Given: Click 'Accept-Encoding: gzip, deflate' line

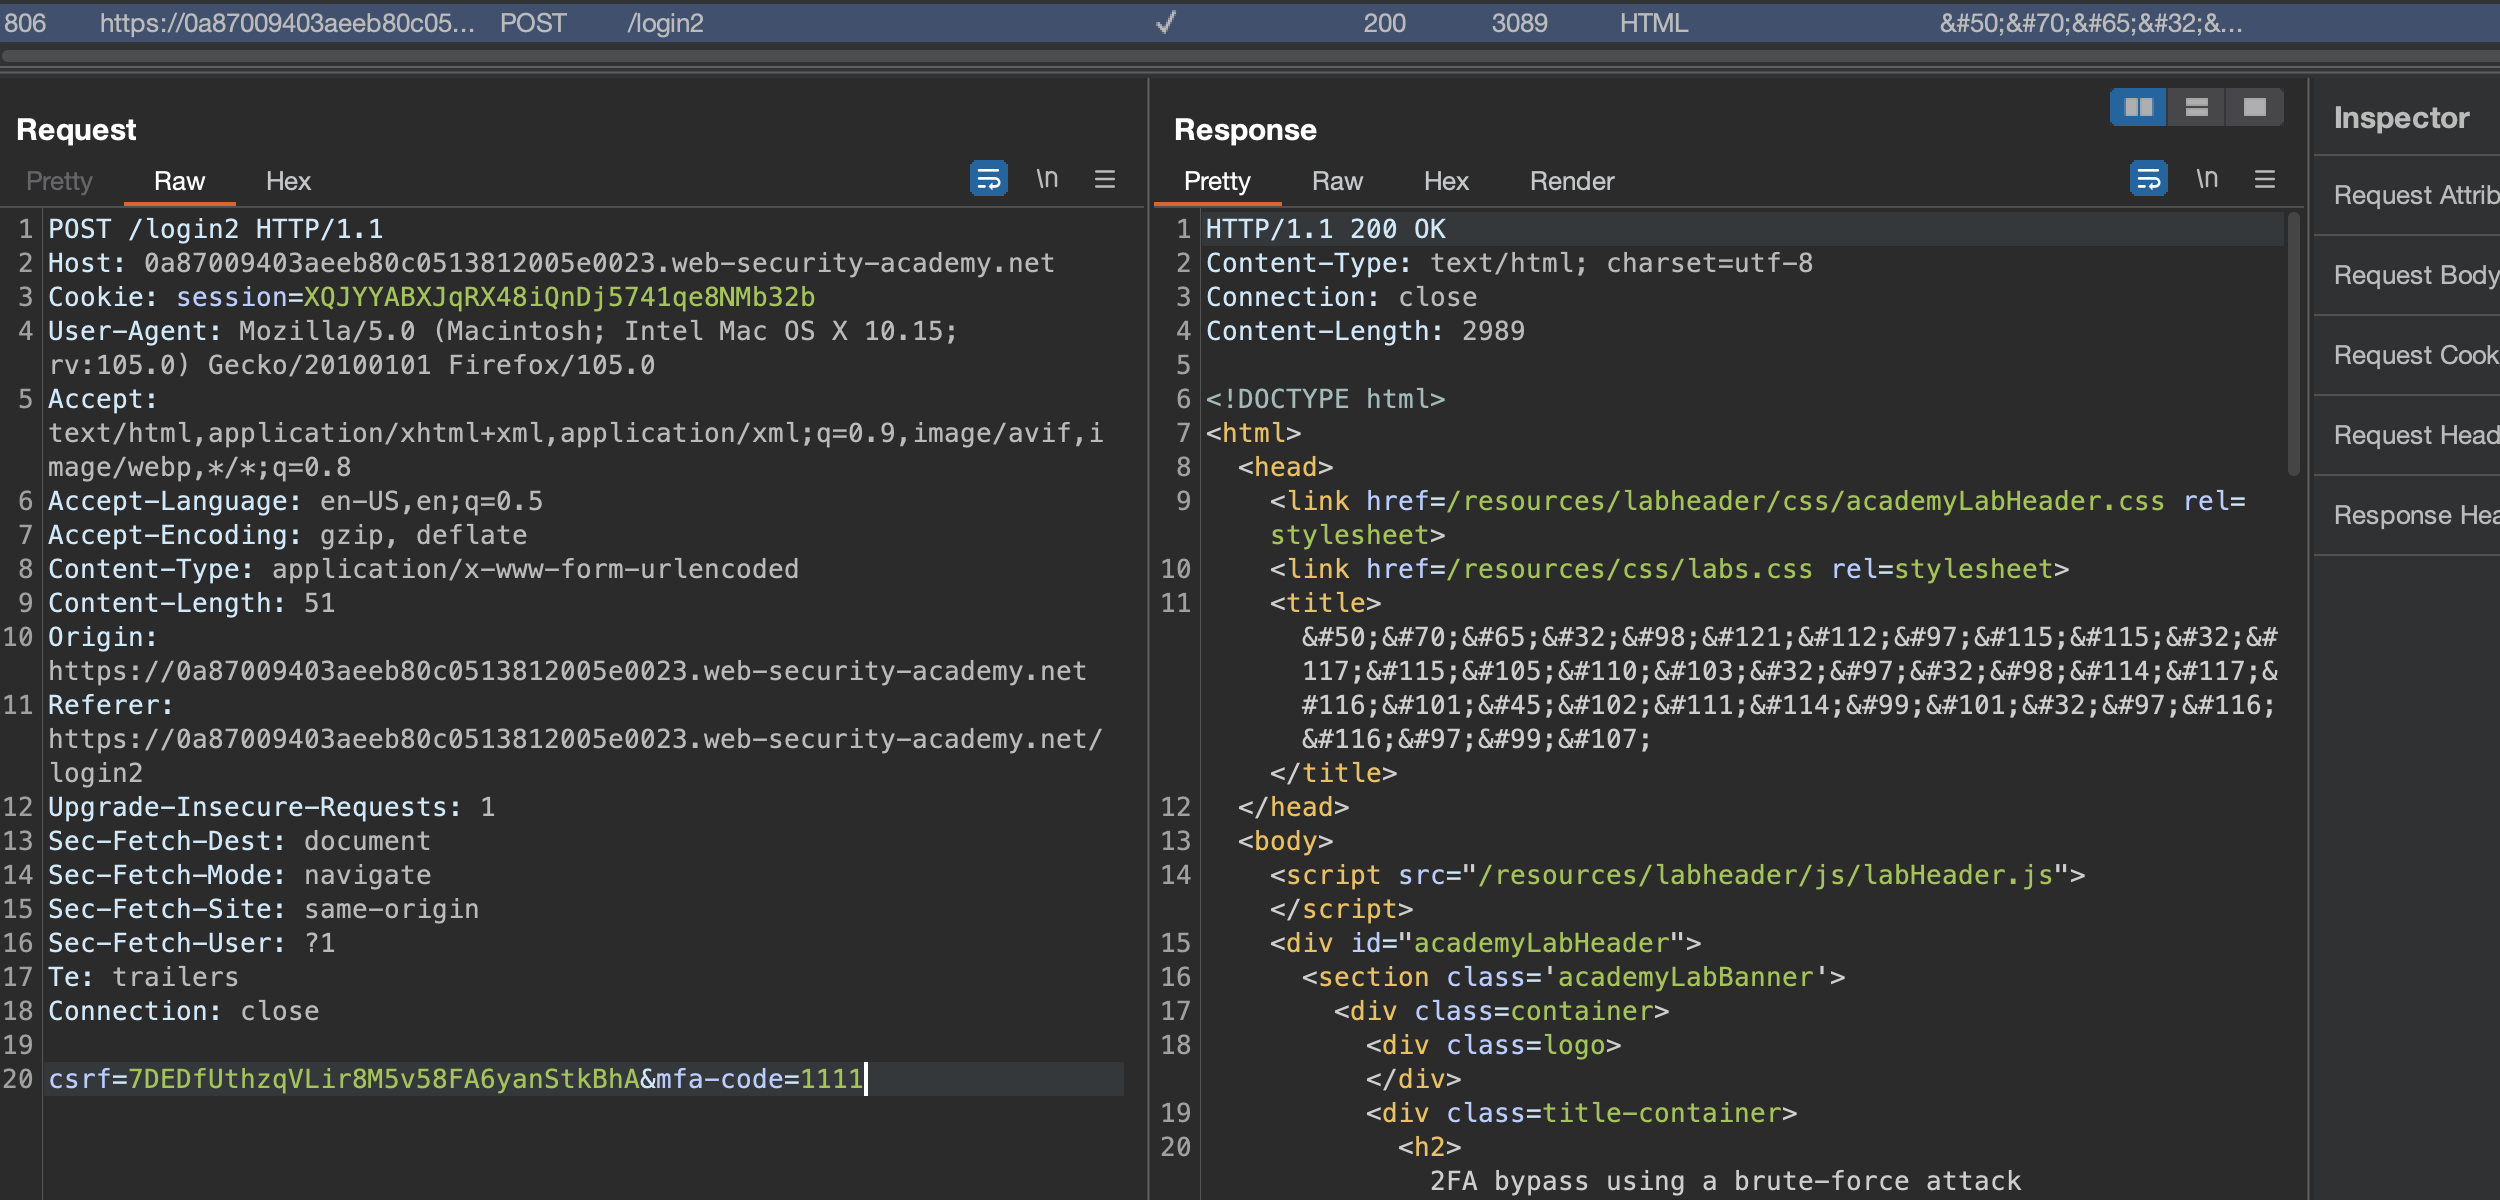Looking at the screenshot, I should [288, 535].
